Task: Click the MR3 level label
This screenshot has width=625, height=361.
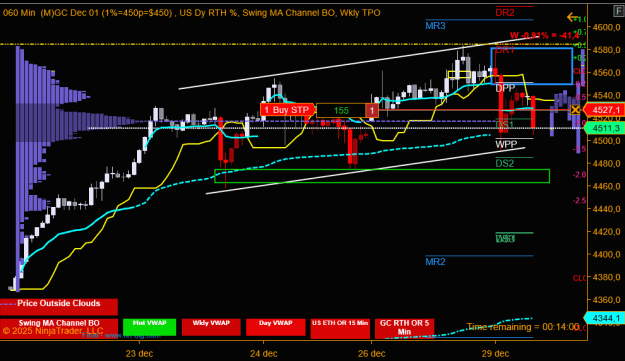Action: (x=435, y=26)
